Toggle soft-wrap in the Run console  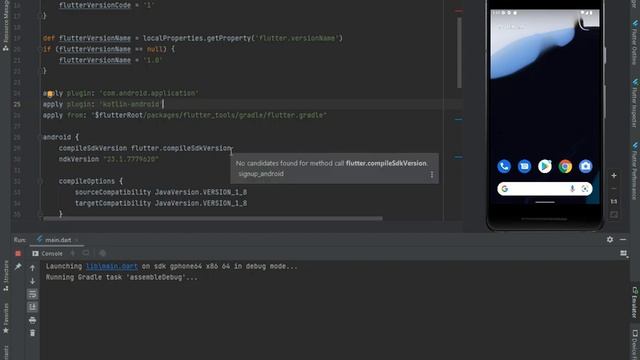[33, 294]
